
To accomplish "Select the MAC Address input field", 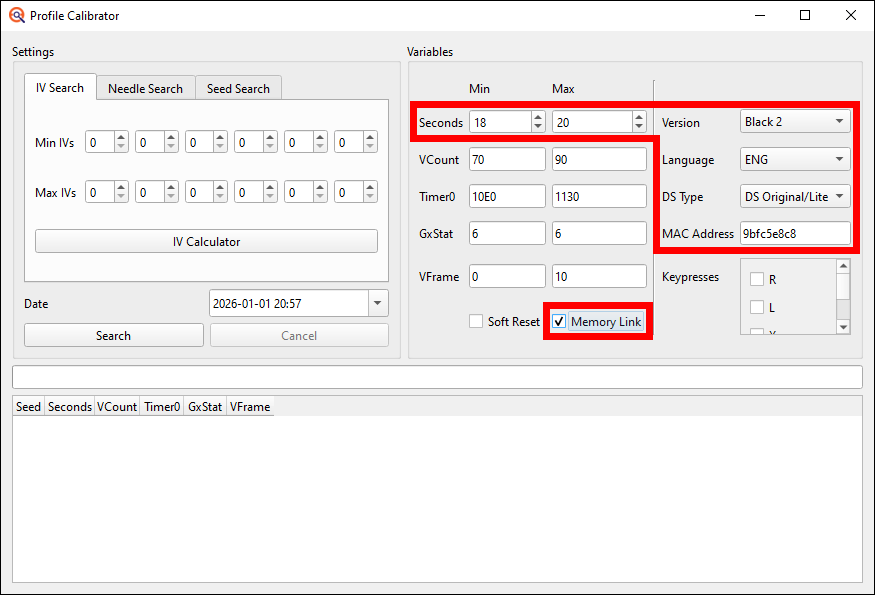I will (795, 233).
